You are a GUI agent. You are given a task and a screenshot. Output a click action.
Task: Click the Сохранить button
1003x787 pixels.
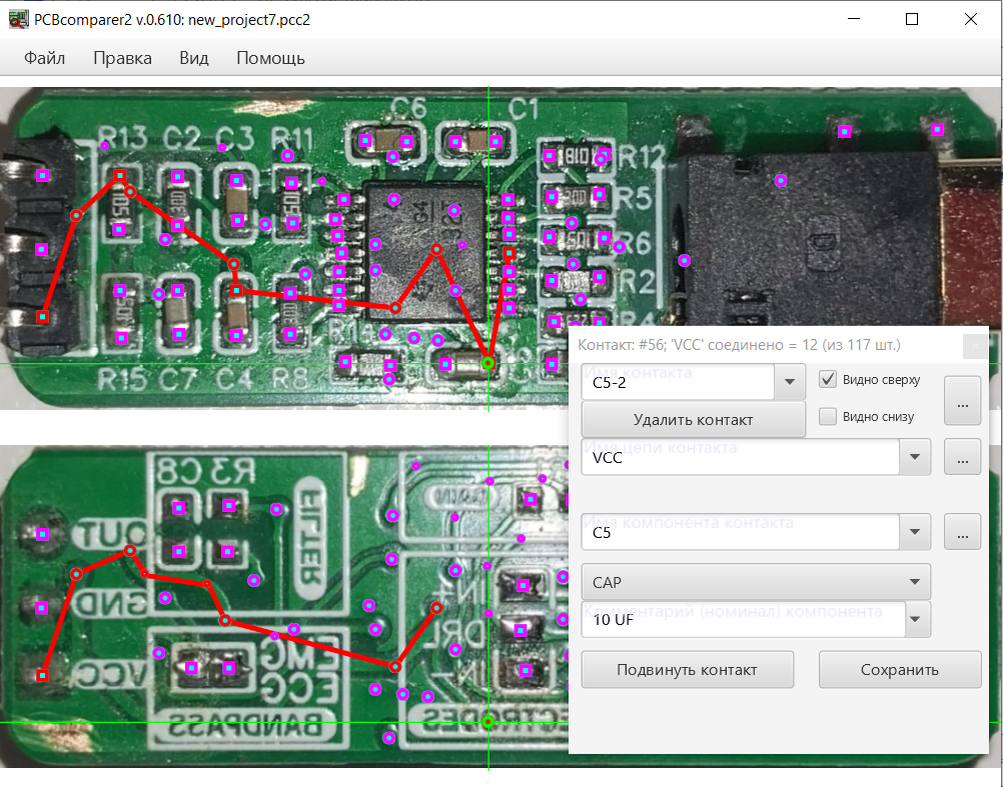pyautogui.click(x=899, y=669)
